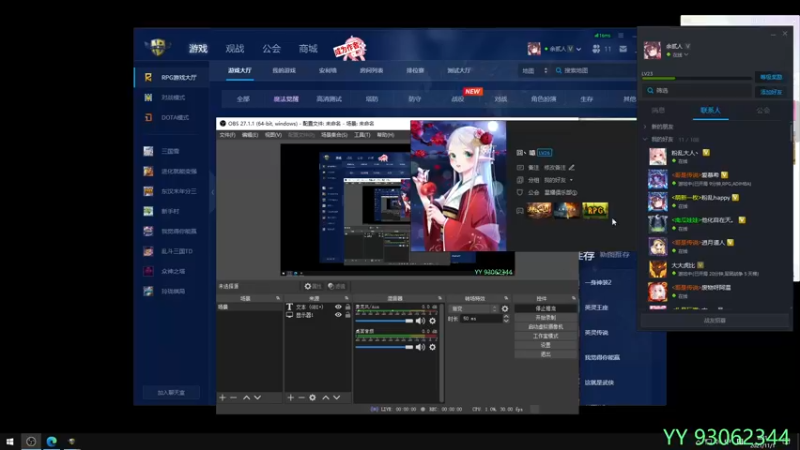800x450 pixels.
Task: Open source properties gear below sources list
Action: (313, 397)
